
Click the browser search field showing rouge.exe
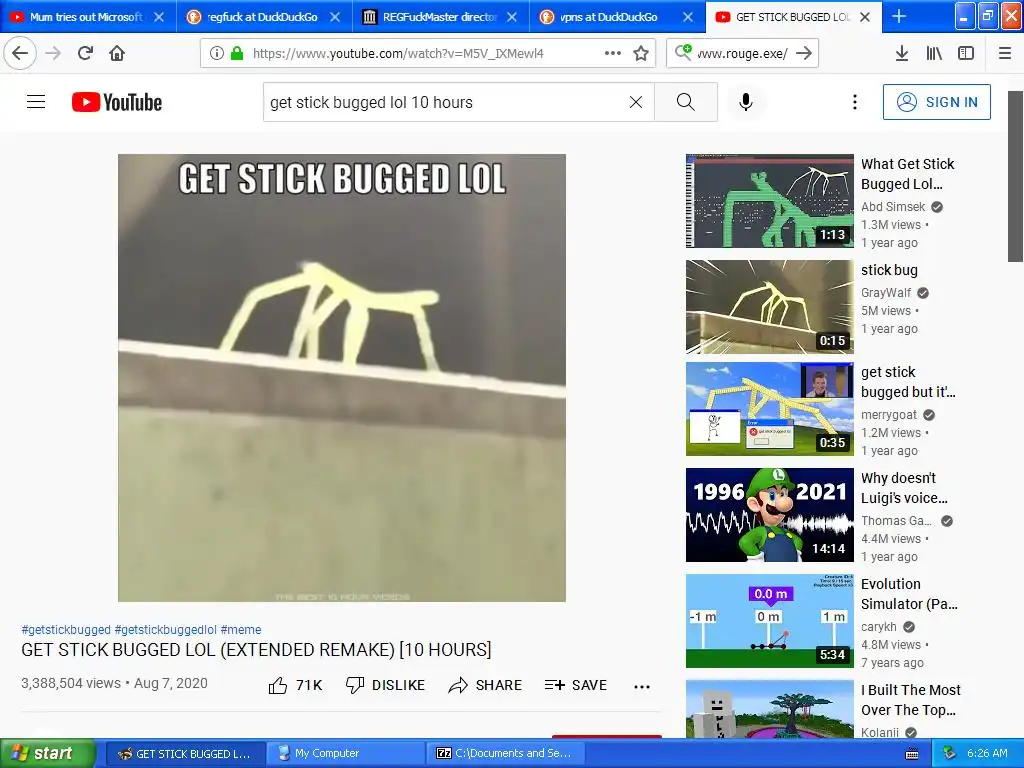744,53
